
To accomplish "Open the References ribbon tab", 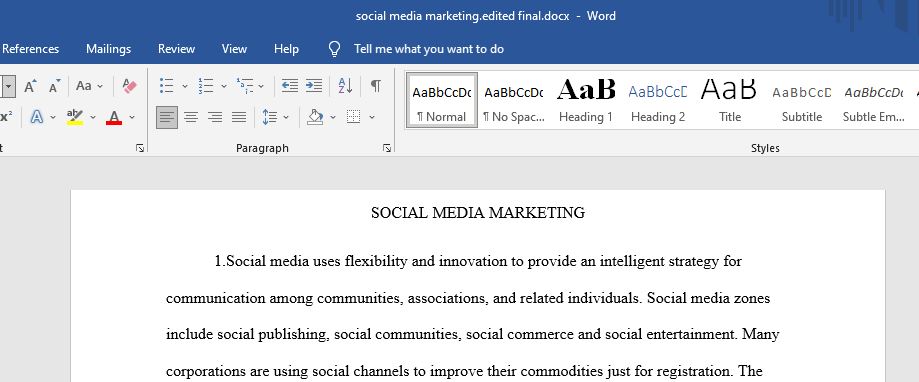I will [x=30, y=49].
